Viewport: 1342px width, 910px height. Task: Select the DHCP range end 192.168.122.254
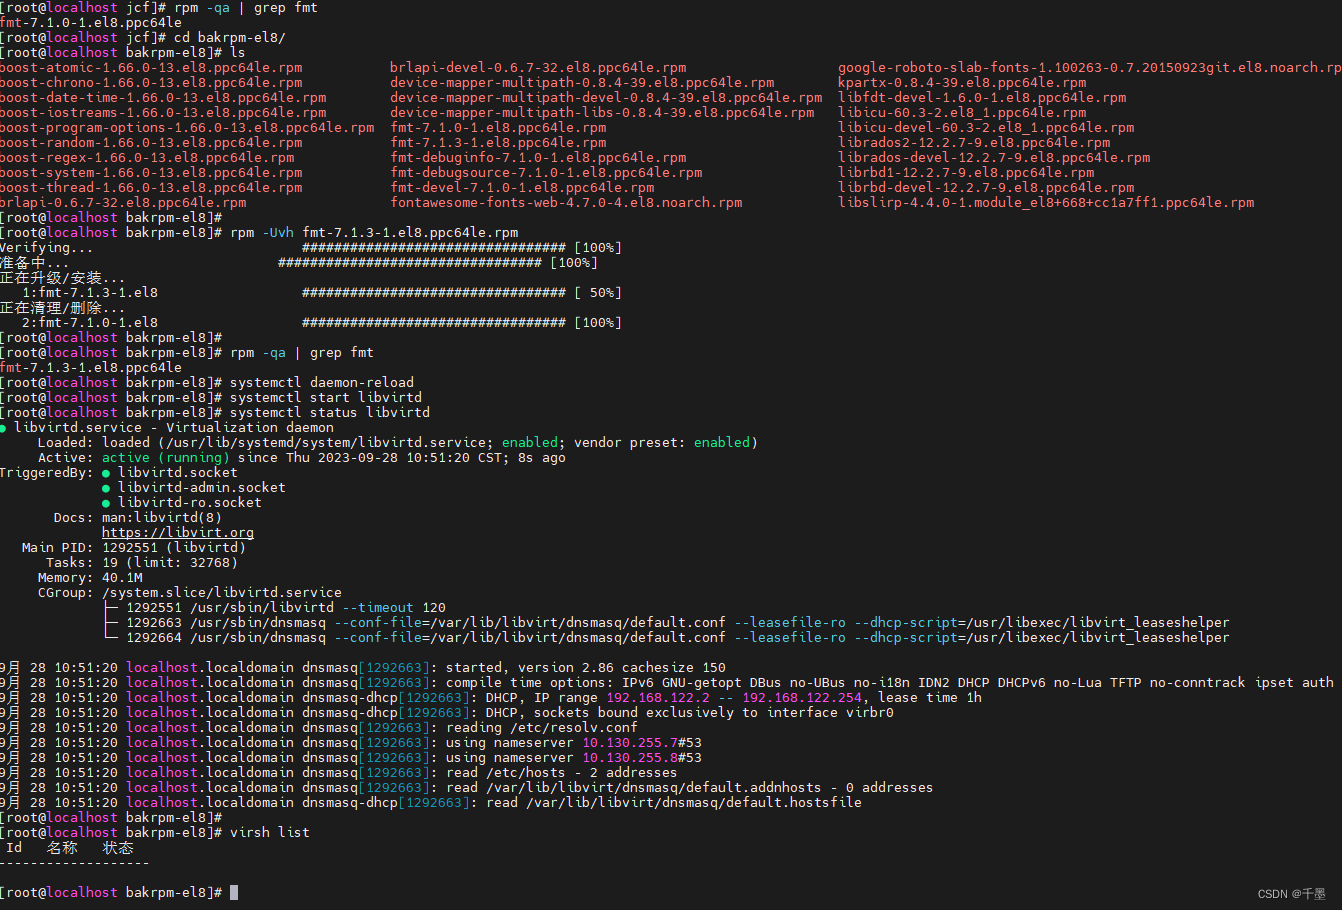(802, 698)
